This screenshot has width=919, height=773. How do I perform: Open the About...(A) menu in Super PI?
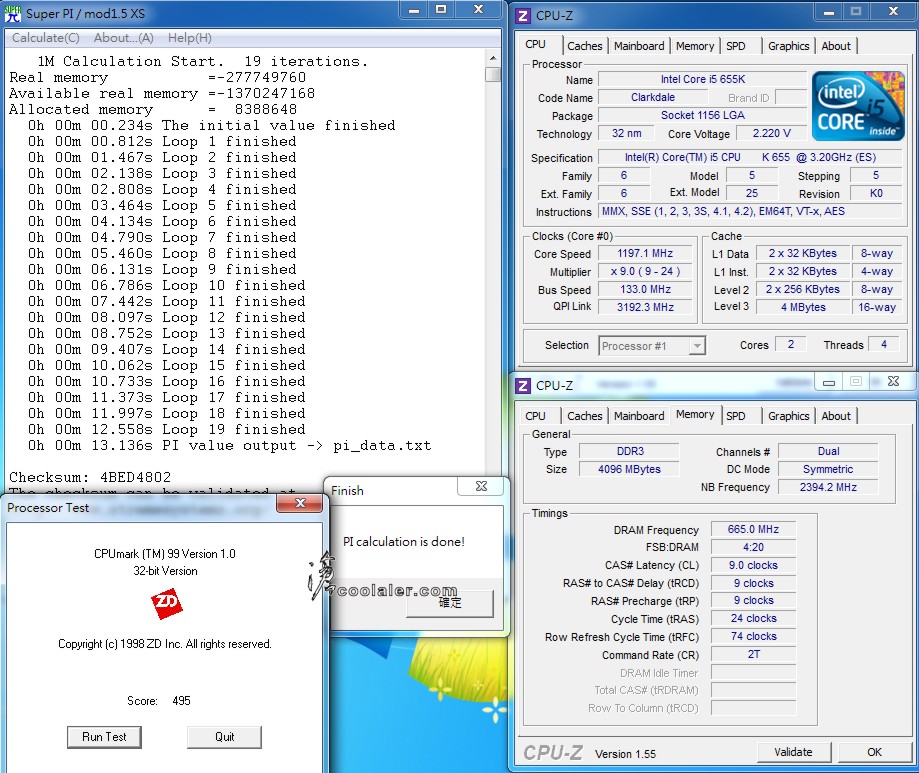click(124, 38)
